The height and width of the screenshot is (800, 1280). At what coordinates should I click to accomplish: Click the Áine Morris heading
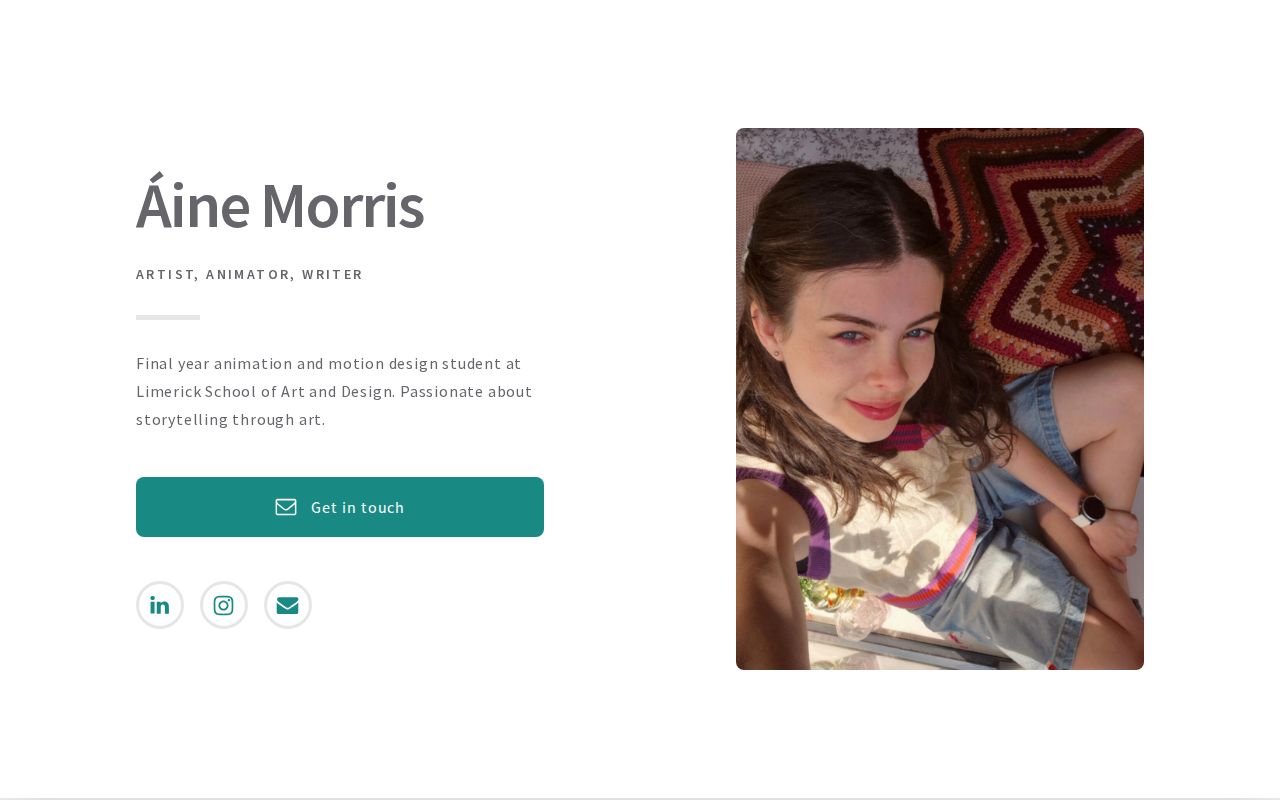(280, 205)
